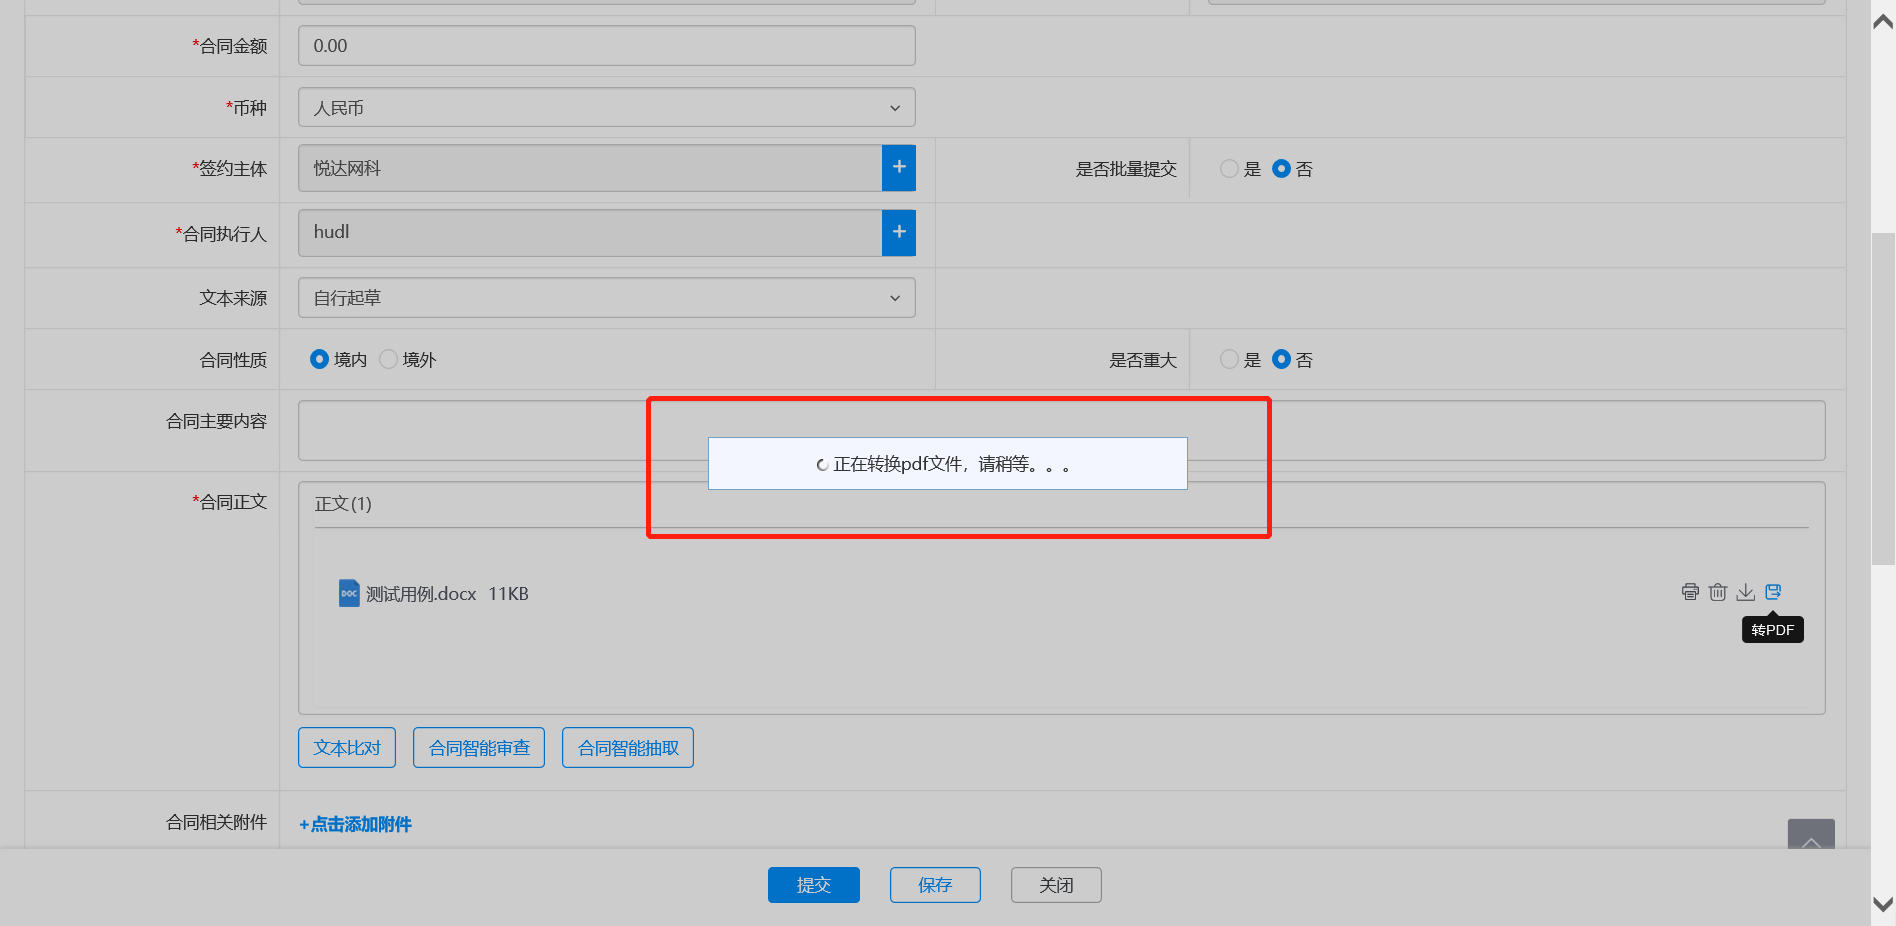The image size is (1896, 926).
Task: Open the 币种 currency dropdown
Action: 606,108
